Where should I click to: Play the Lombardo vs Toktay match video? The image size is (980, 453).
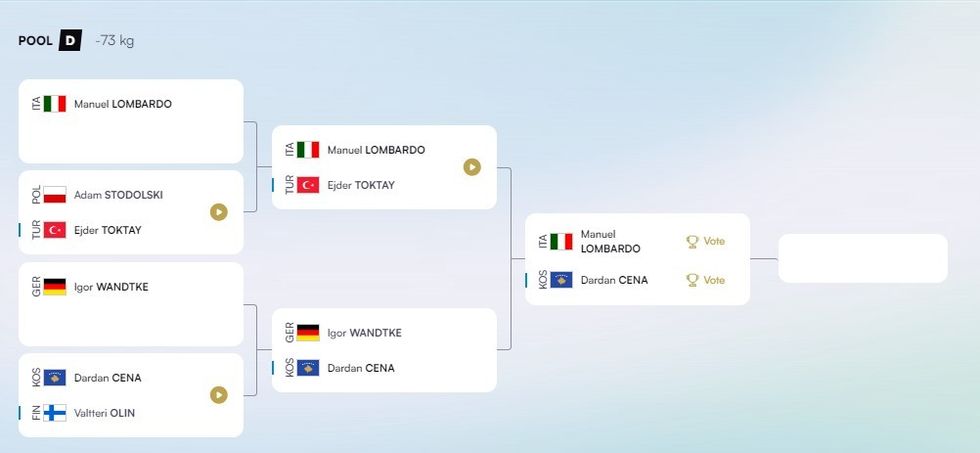click(472, 167)
